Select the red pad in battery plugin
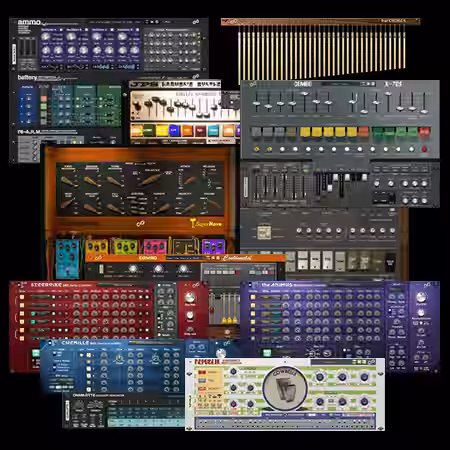This screenshot has height=450, width=450. (44, 99)
